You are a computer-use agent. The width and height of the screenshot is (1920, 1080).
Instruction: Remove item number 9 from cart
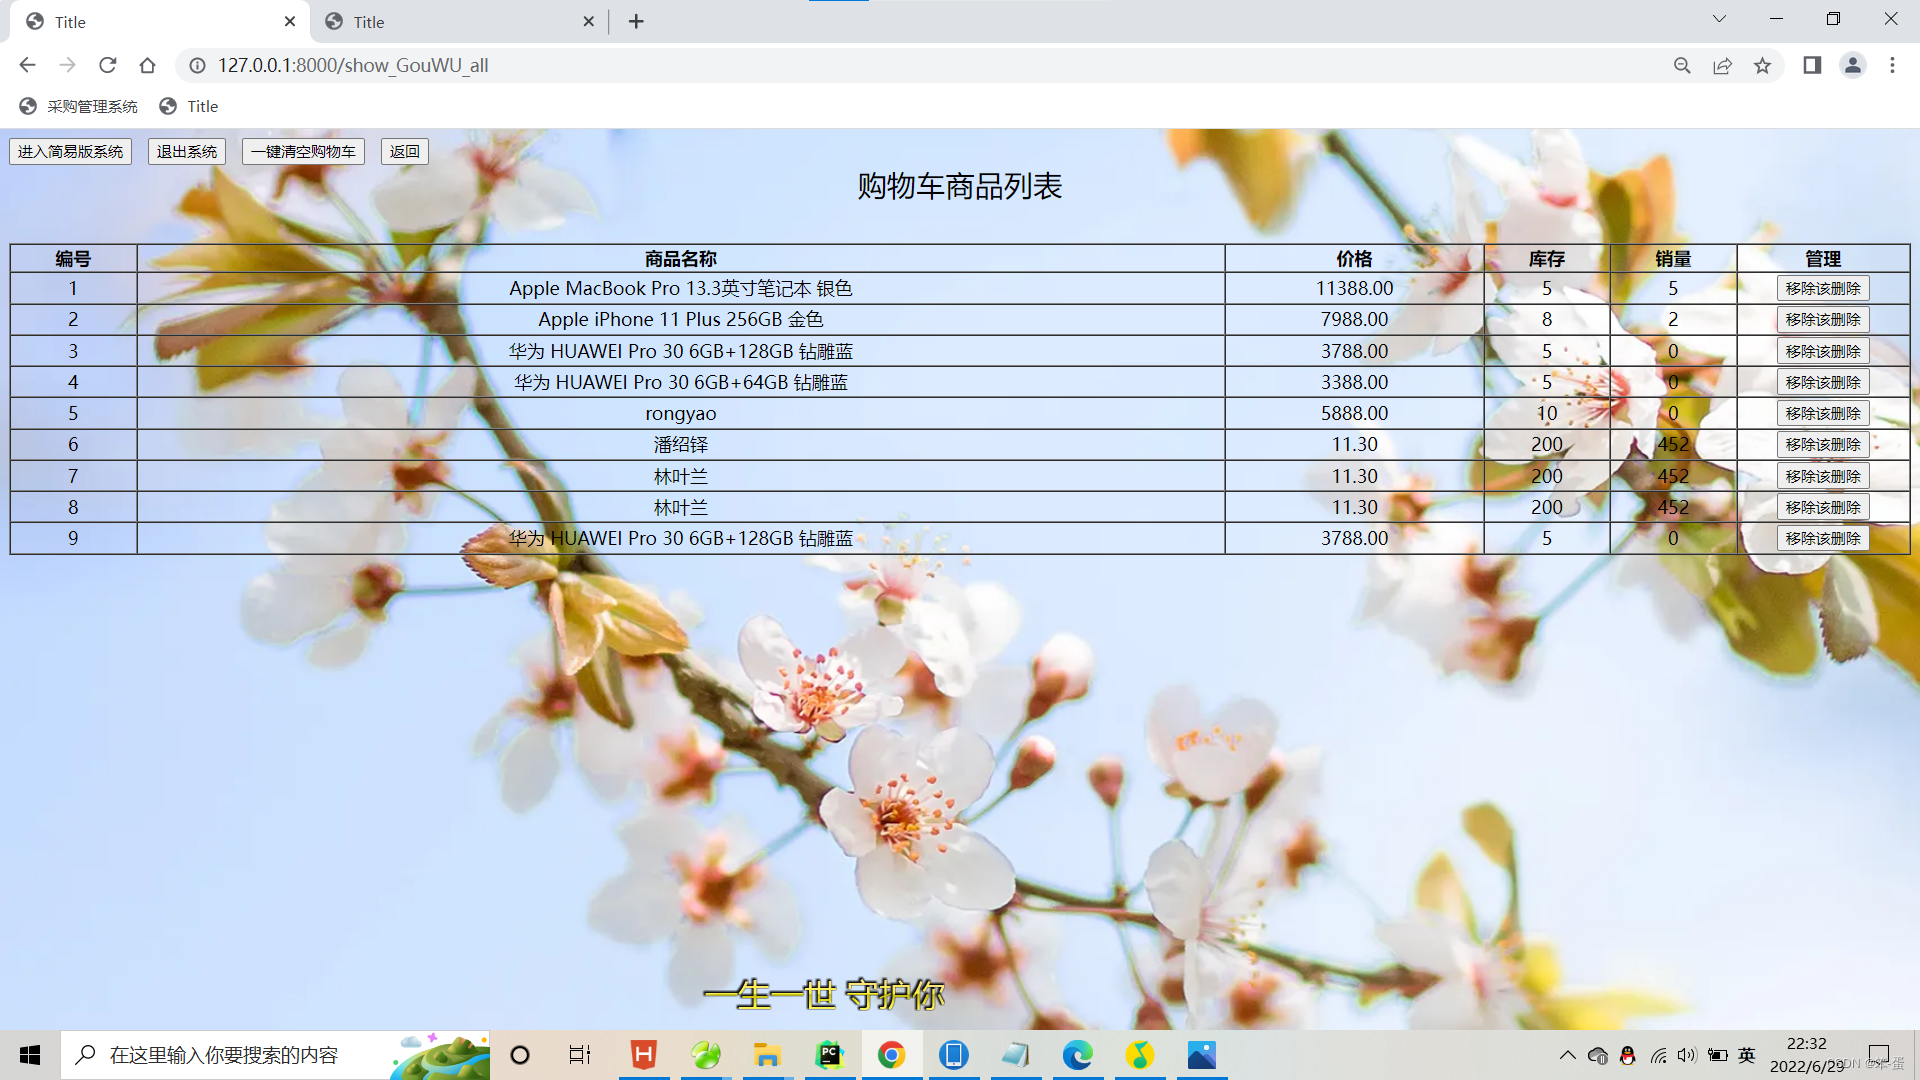pyautogui.click(x=1823, y=538)
